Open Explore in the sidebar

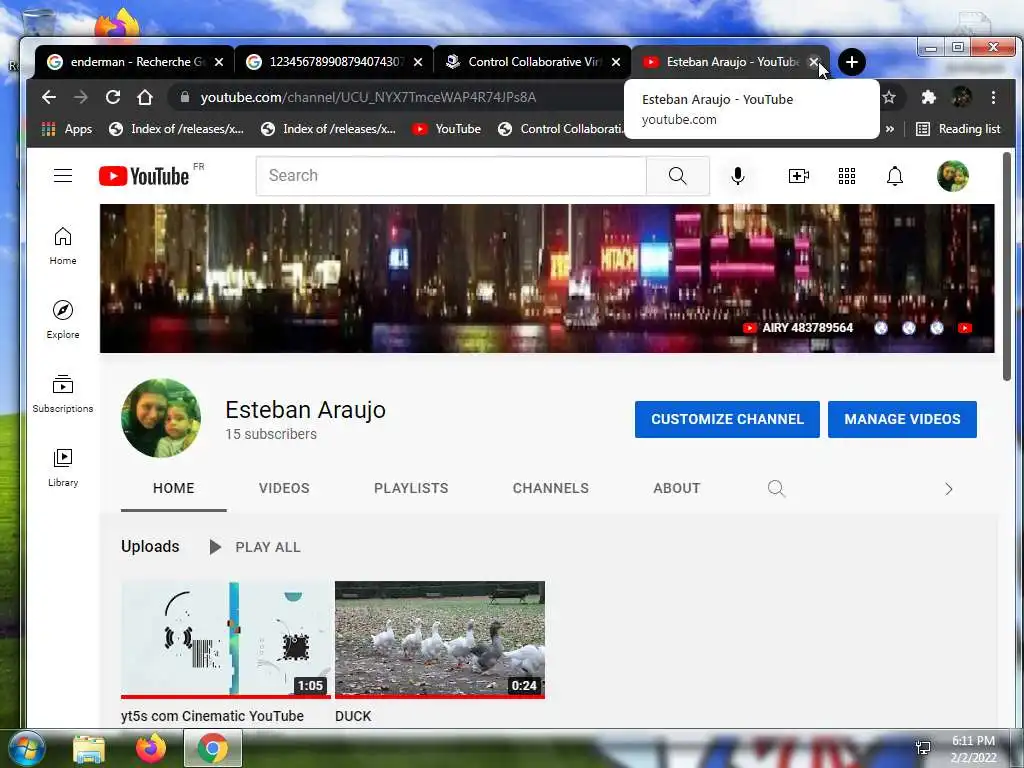tap(63, 320)
